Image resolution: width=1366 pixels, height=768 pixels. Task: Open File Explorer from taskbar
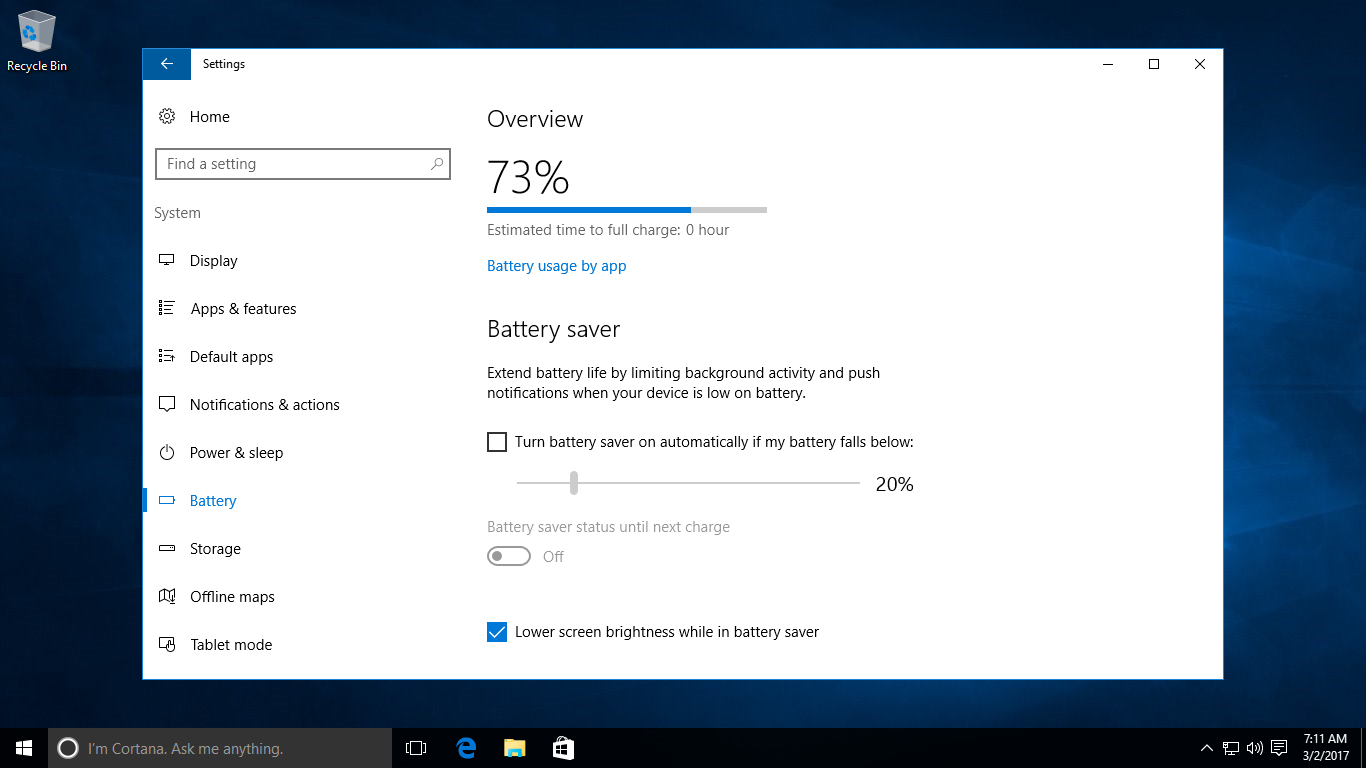(x=514, y=748)
